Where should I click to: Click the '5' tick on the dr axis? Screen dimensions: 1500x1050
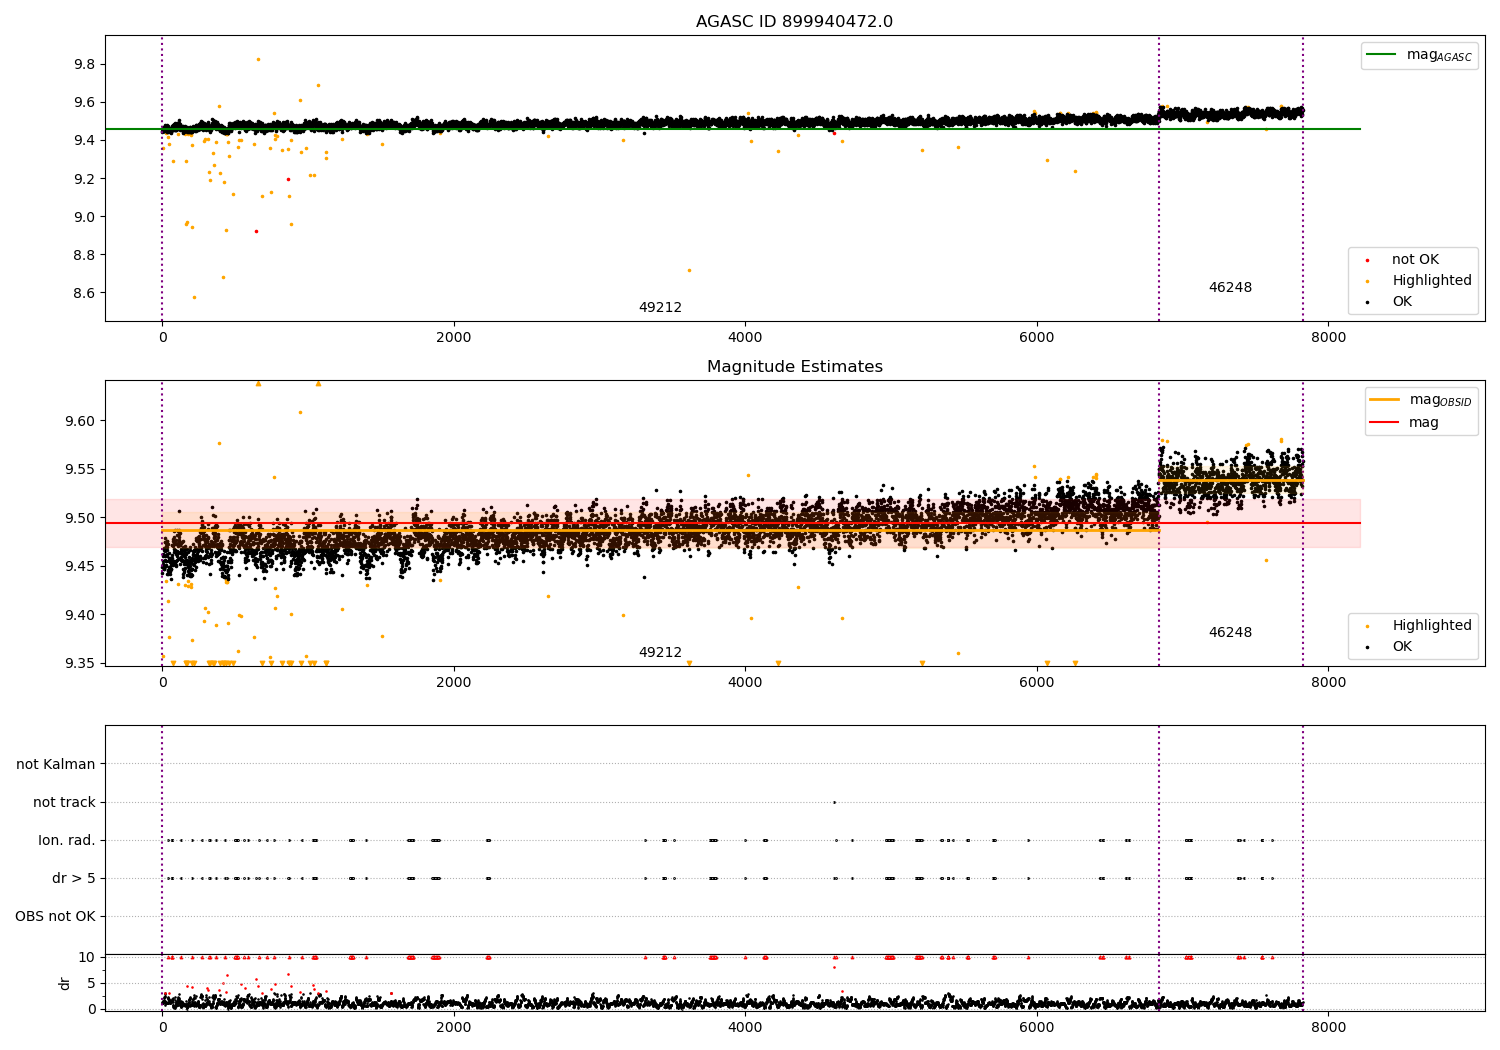[x=91, y=984]
